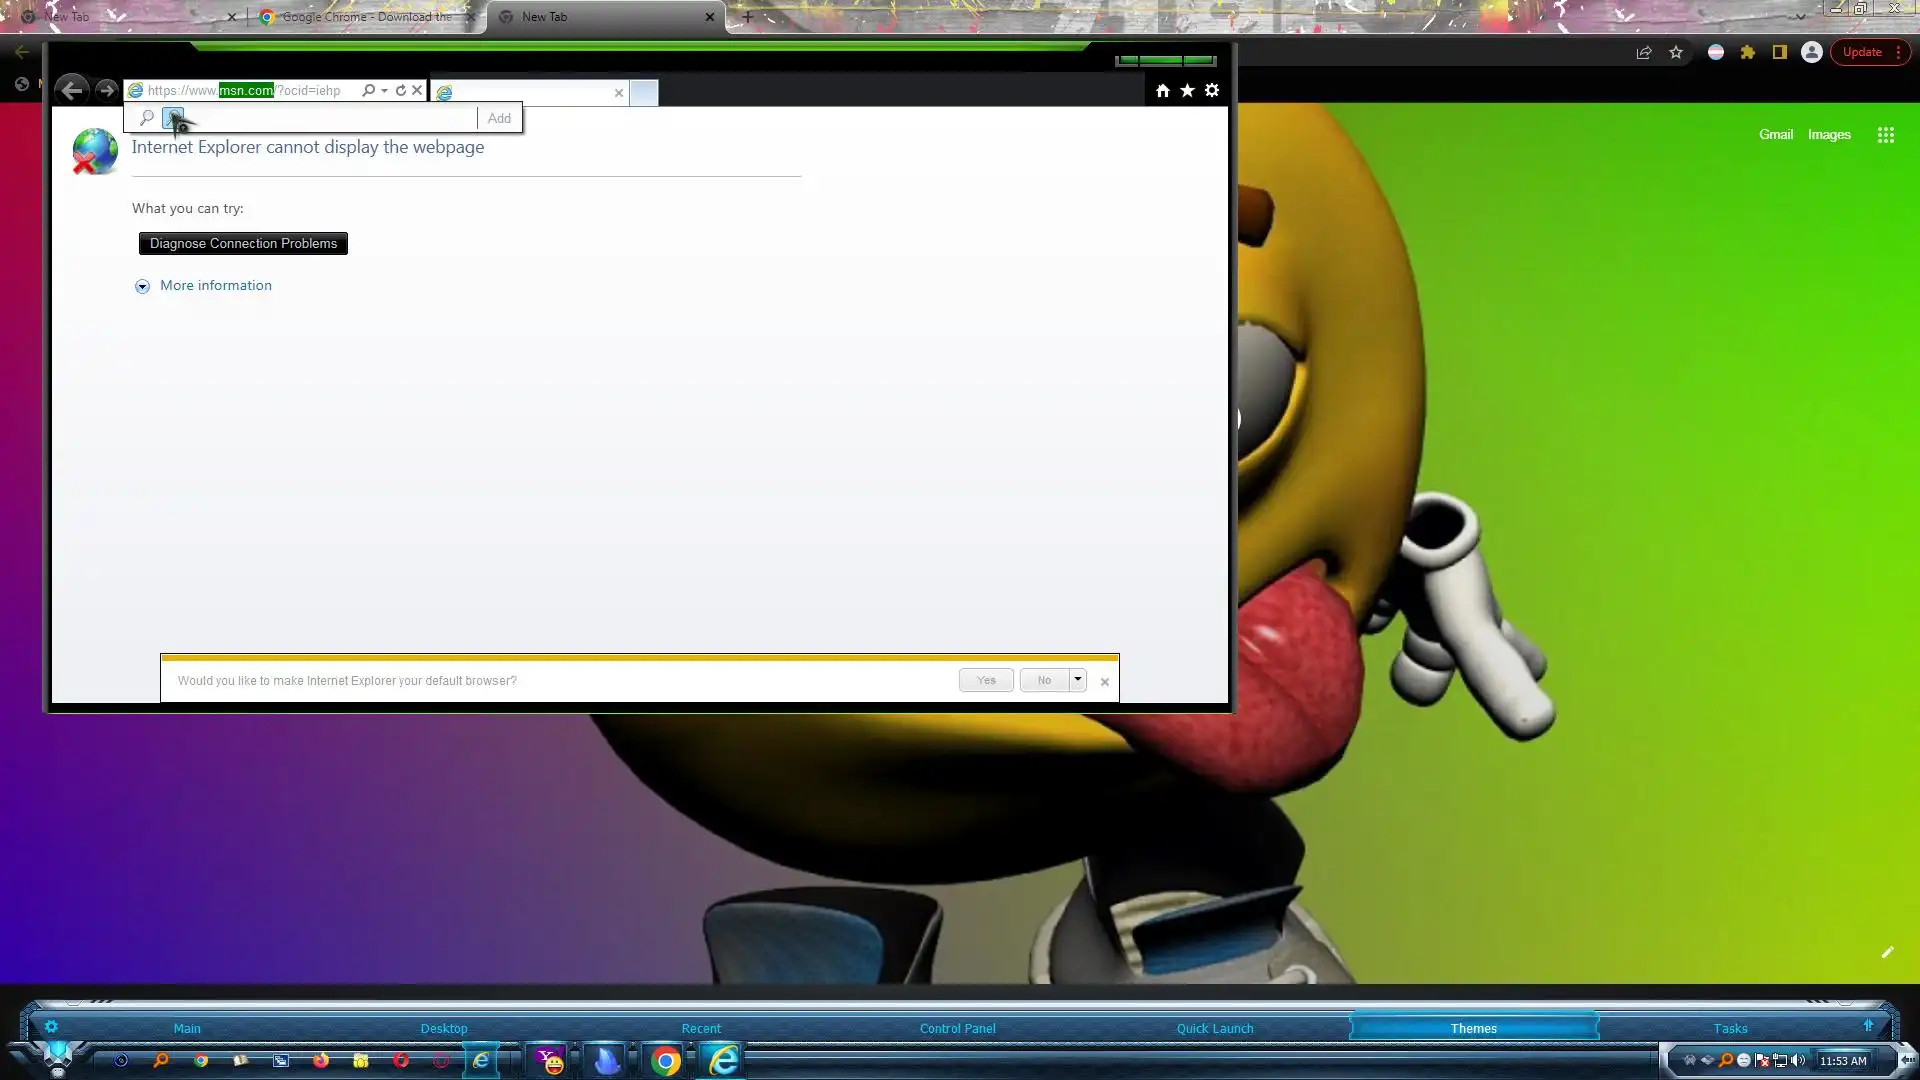The image size is (1920, 1080).
Task: Open Google apps grid icon
Action: click(1885, 135)
